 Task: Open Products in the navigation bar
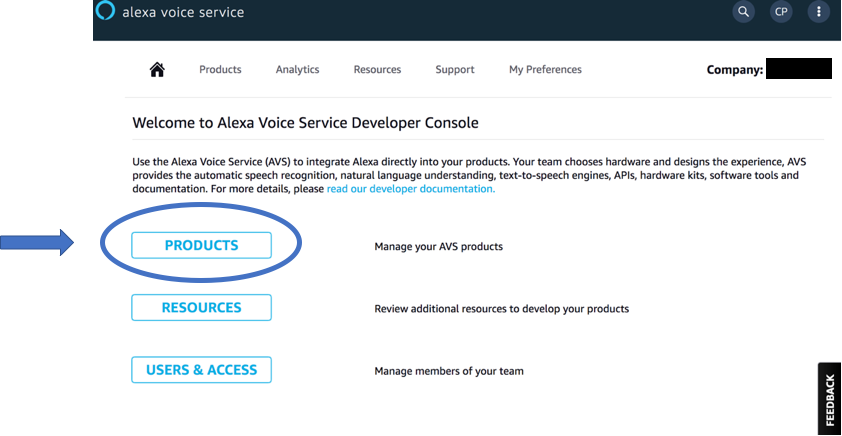220,69
